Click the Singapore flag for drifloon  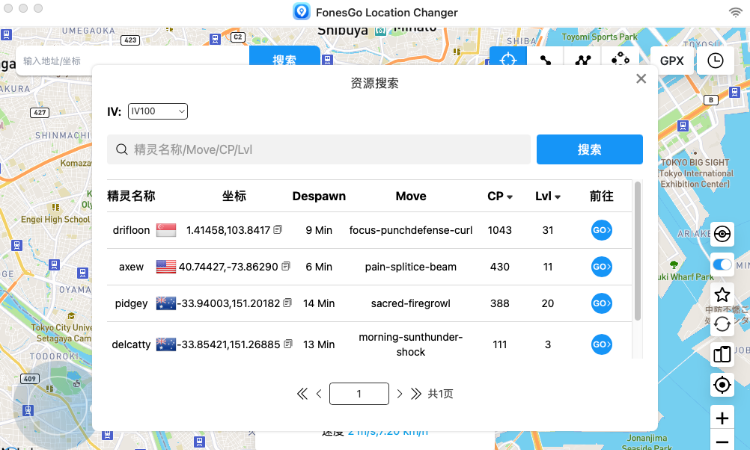point(166,230)
